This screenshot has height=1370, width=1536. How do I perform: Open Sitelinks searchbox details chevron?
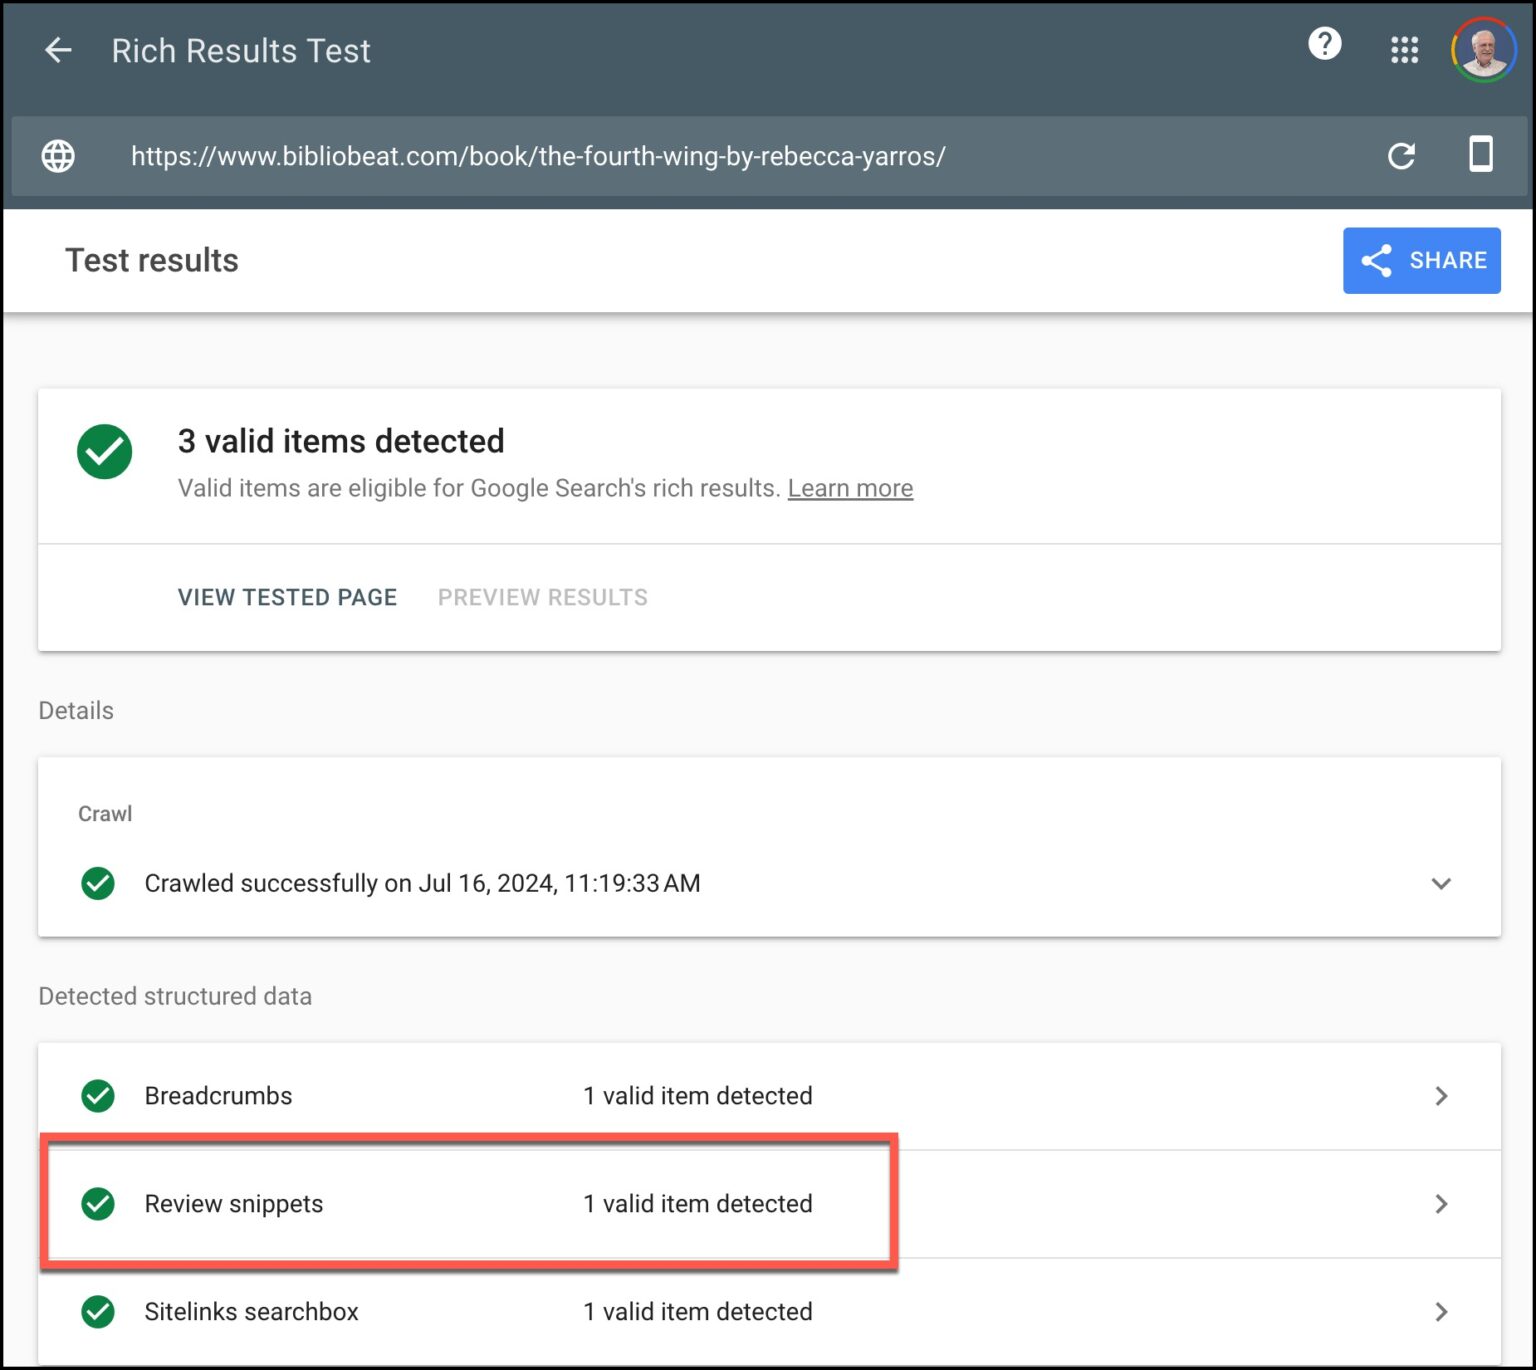click(x=1441, y=1311)
